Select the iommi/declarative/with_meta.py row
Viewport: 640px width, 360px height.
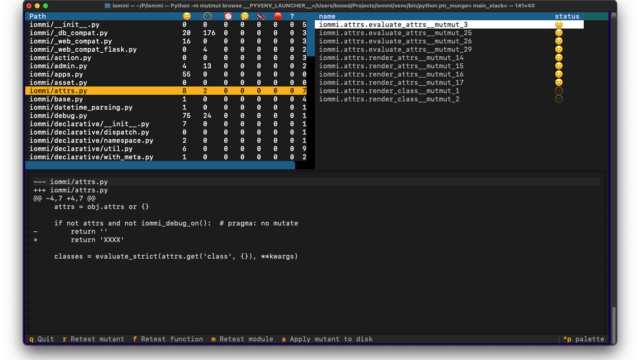click(x=166, y=157)
